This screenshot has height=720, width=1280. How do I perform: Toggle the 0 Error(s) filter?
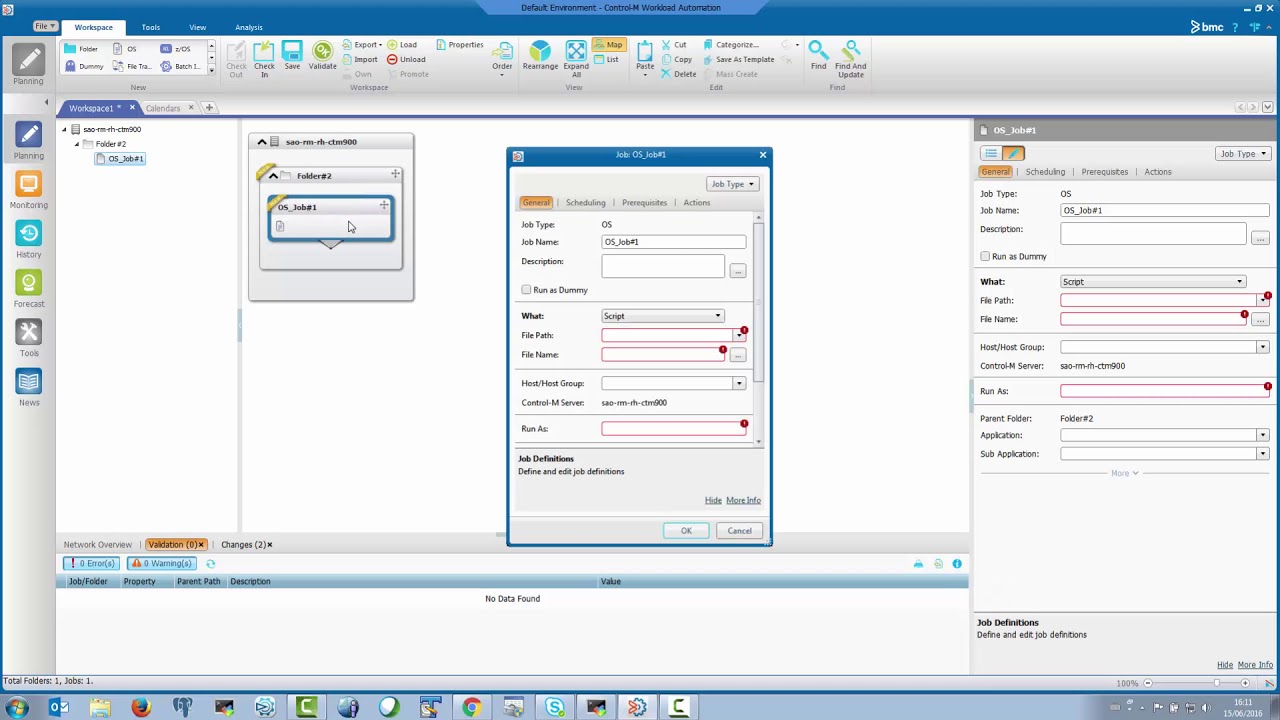(91, 563)
